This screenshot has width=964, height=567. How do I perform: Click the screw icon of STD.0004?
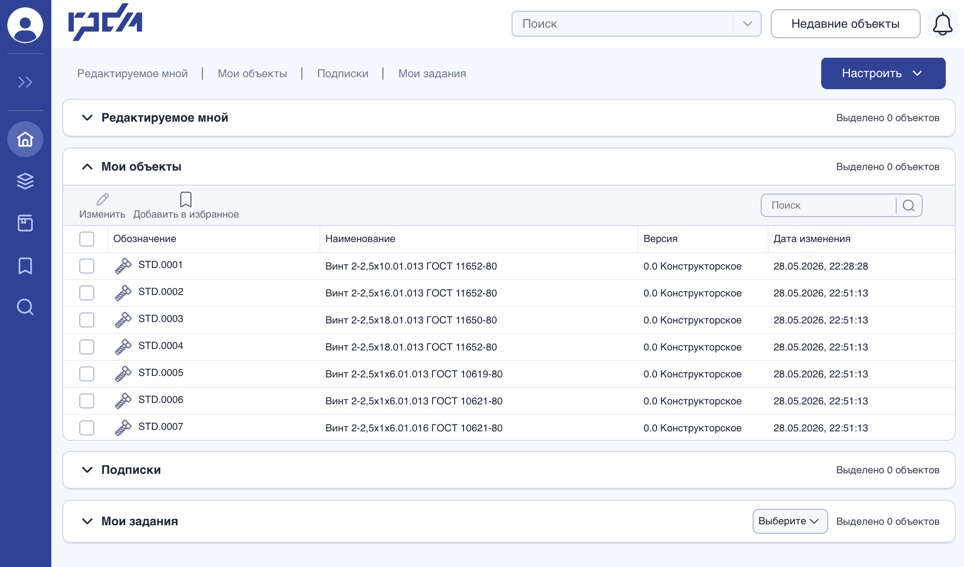tap(123, 347)
